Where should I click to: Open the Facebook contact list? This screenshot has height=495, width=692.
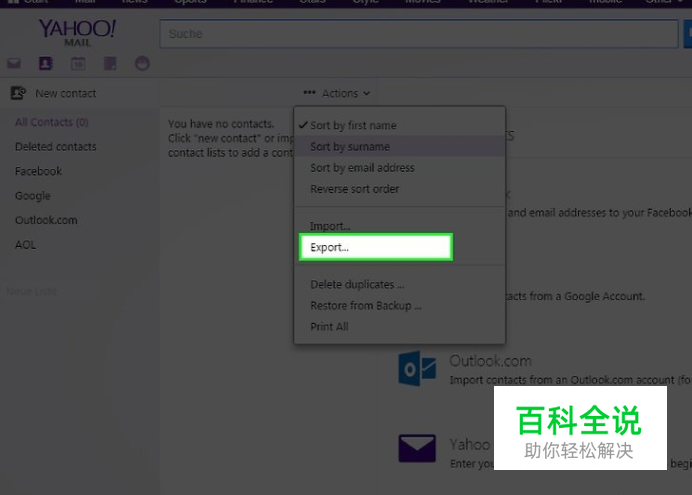(38, 171)
